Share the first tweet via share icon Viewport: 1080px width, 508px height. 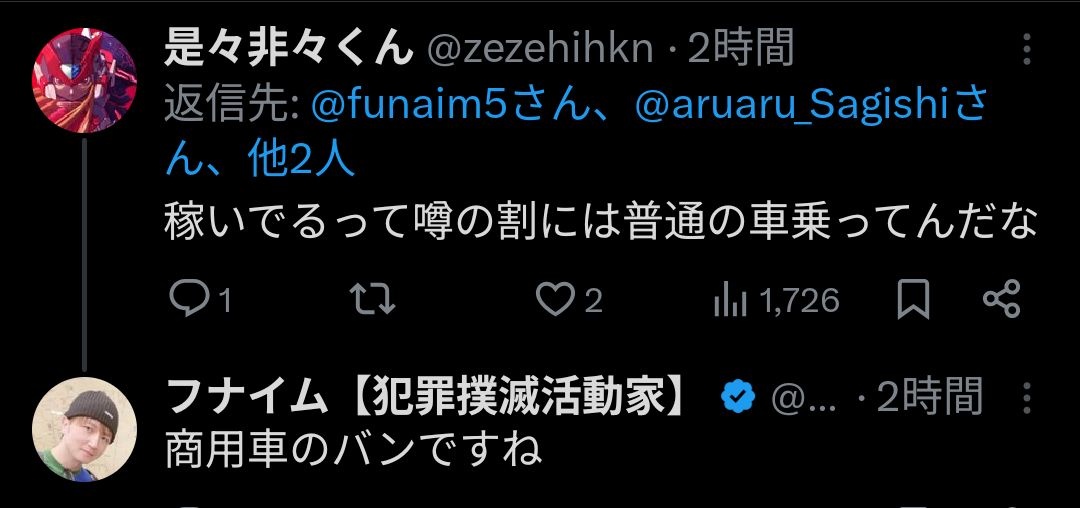[x=1001, y=299]
